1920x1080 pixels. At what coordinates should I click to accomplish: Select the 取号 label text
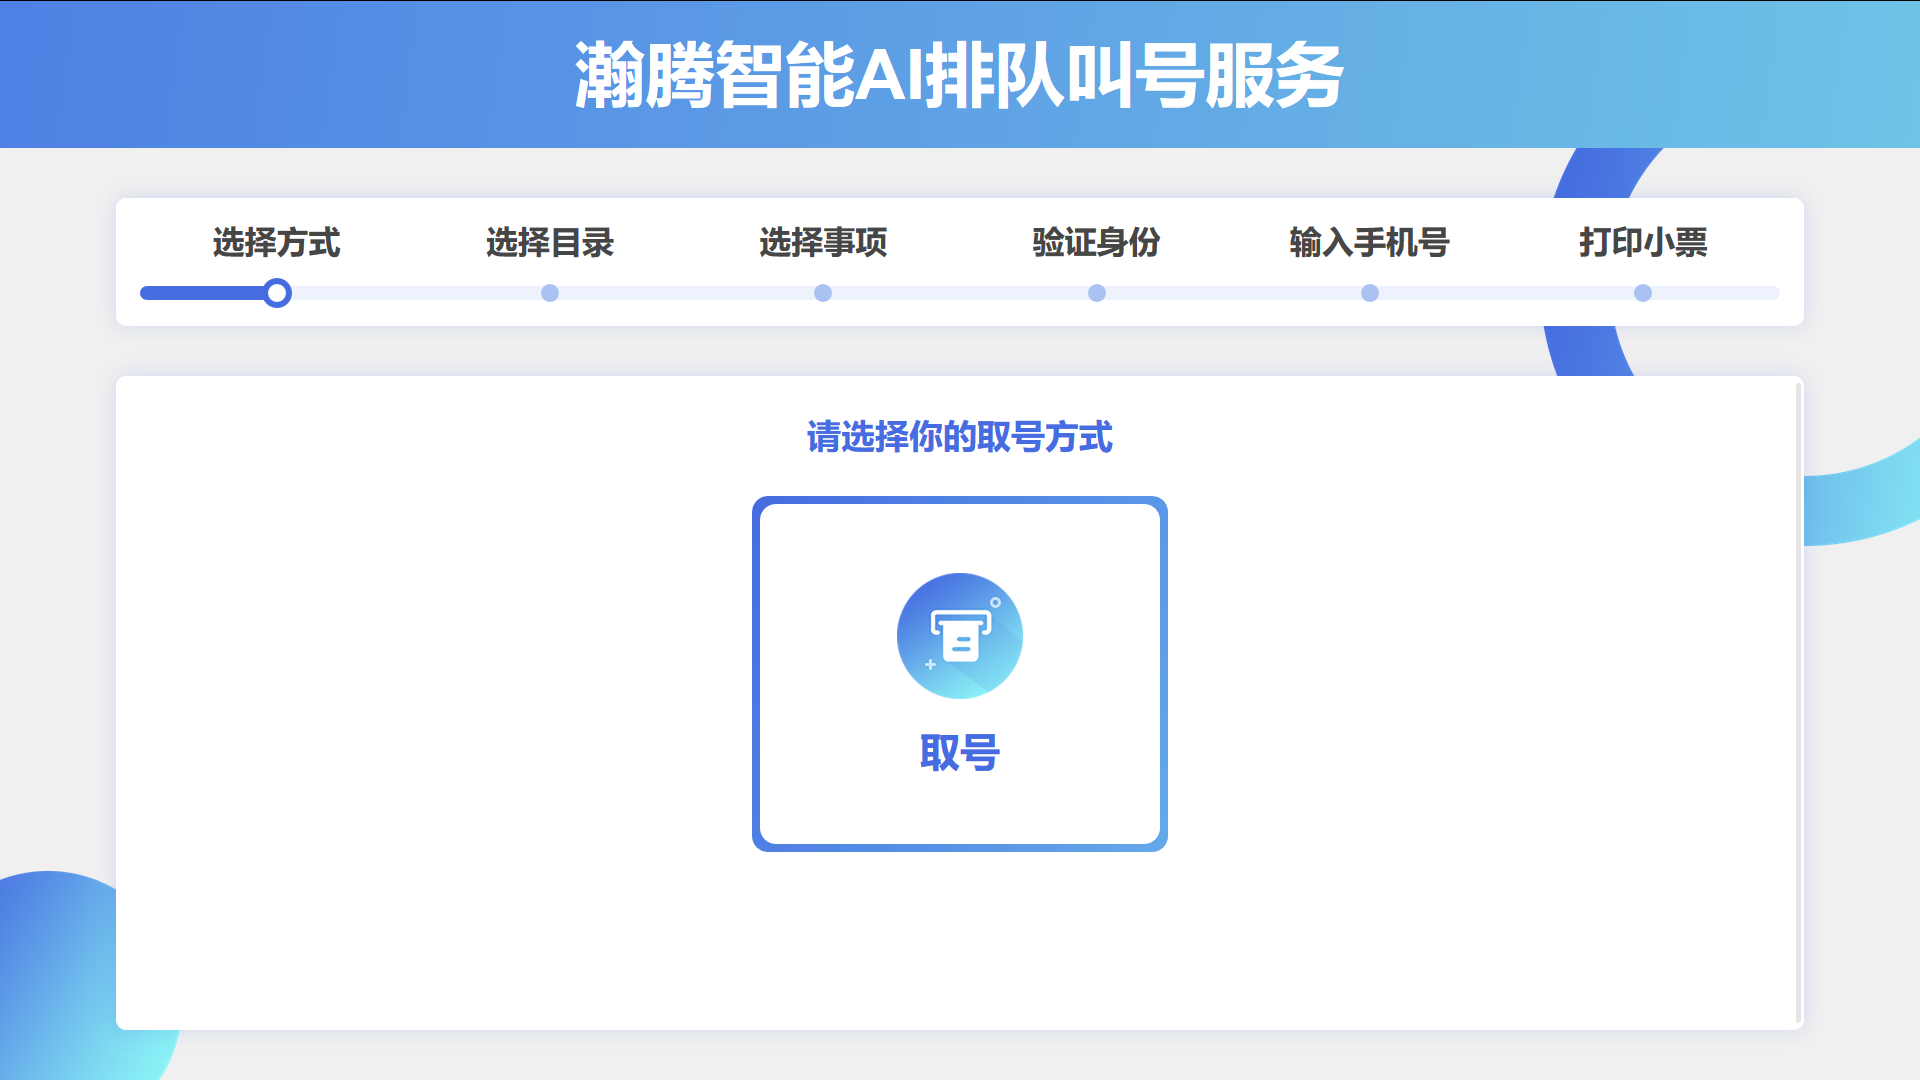coord(960,753)
